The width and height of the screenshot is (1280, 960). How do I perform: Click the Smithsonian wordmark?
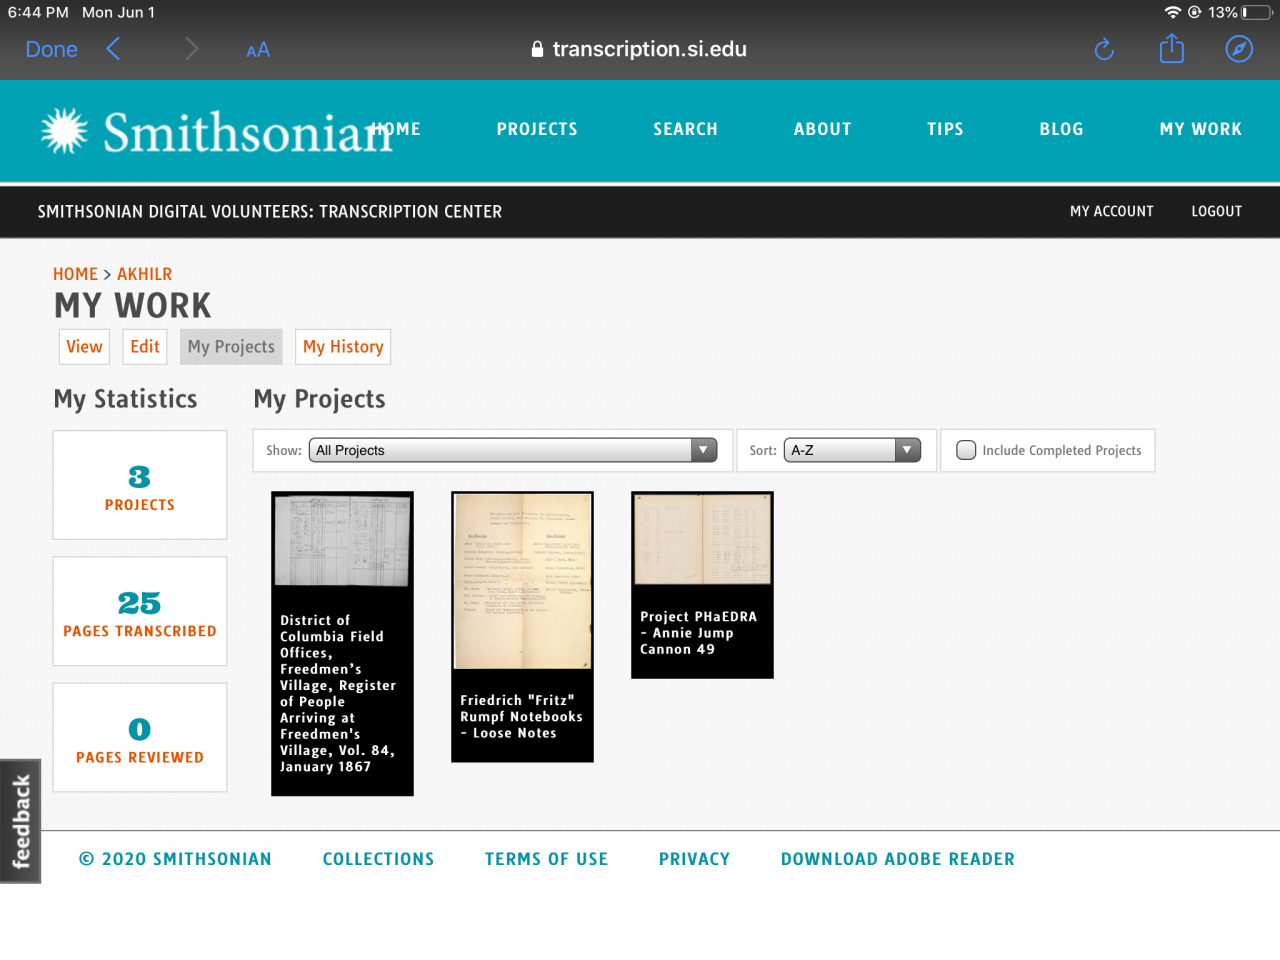pos(248,132)
